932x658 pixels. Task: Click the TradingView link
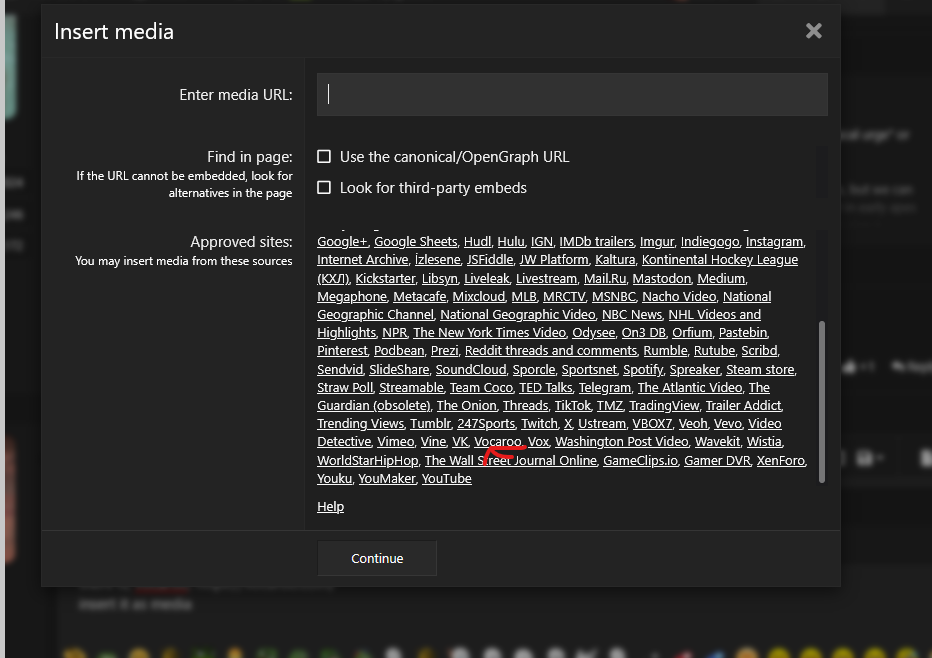tap(664, 405)
